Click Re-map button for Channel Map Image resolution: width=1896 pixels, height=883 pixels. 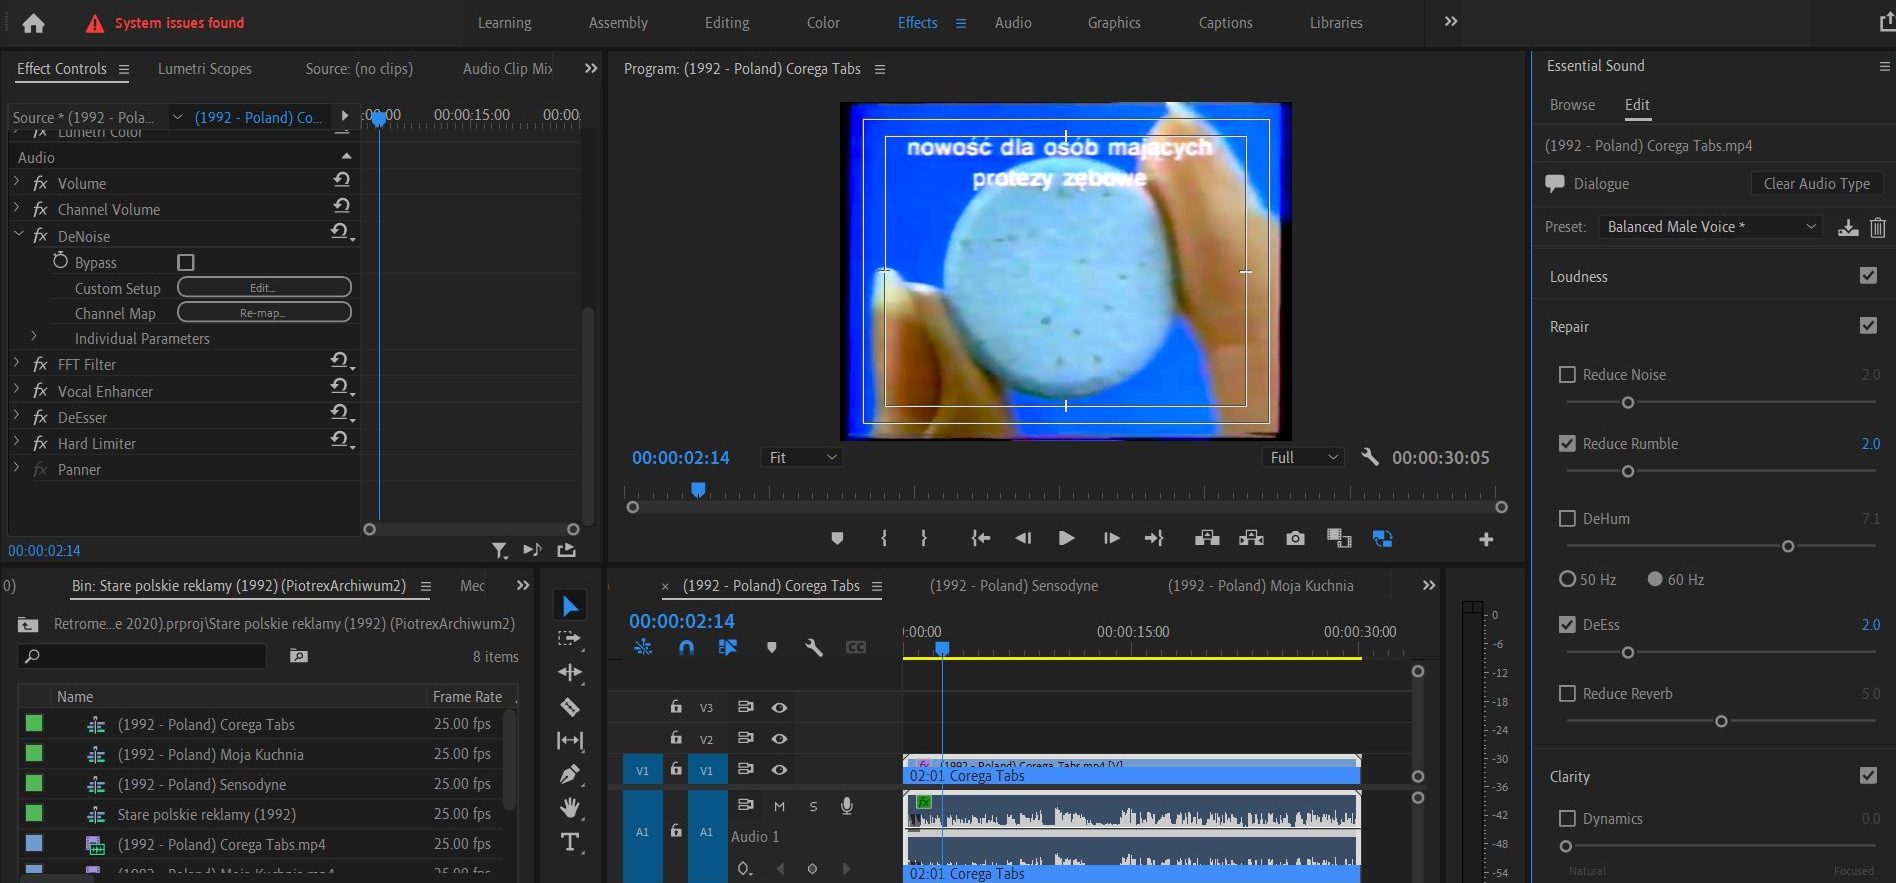tap(264, 312)
